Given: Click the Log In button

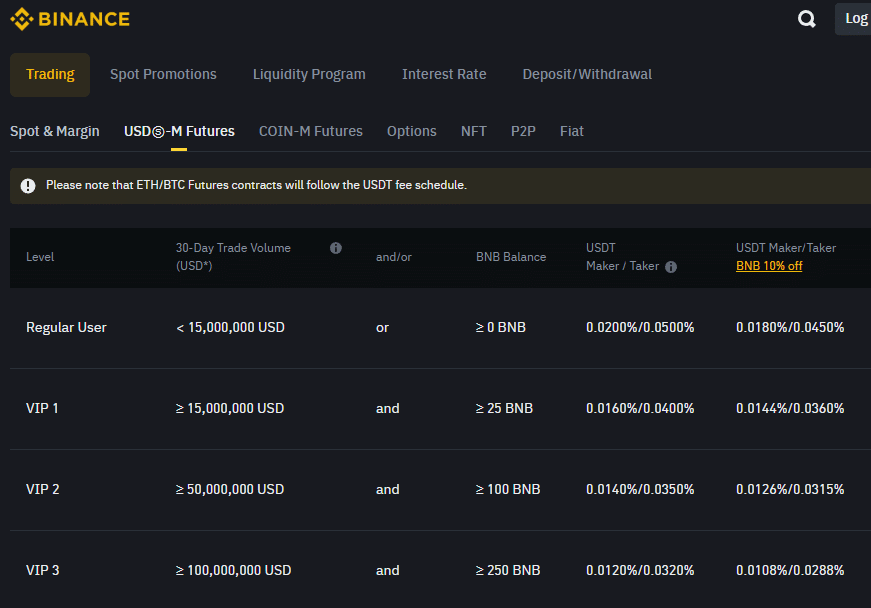Looking at the screenshot, I should coord(853,19).
